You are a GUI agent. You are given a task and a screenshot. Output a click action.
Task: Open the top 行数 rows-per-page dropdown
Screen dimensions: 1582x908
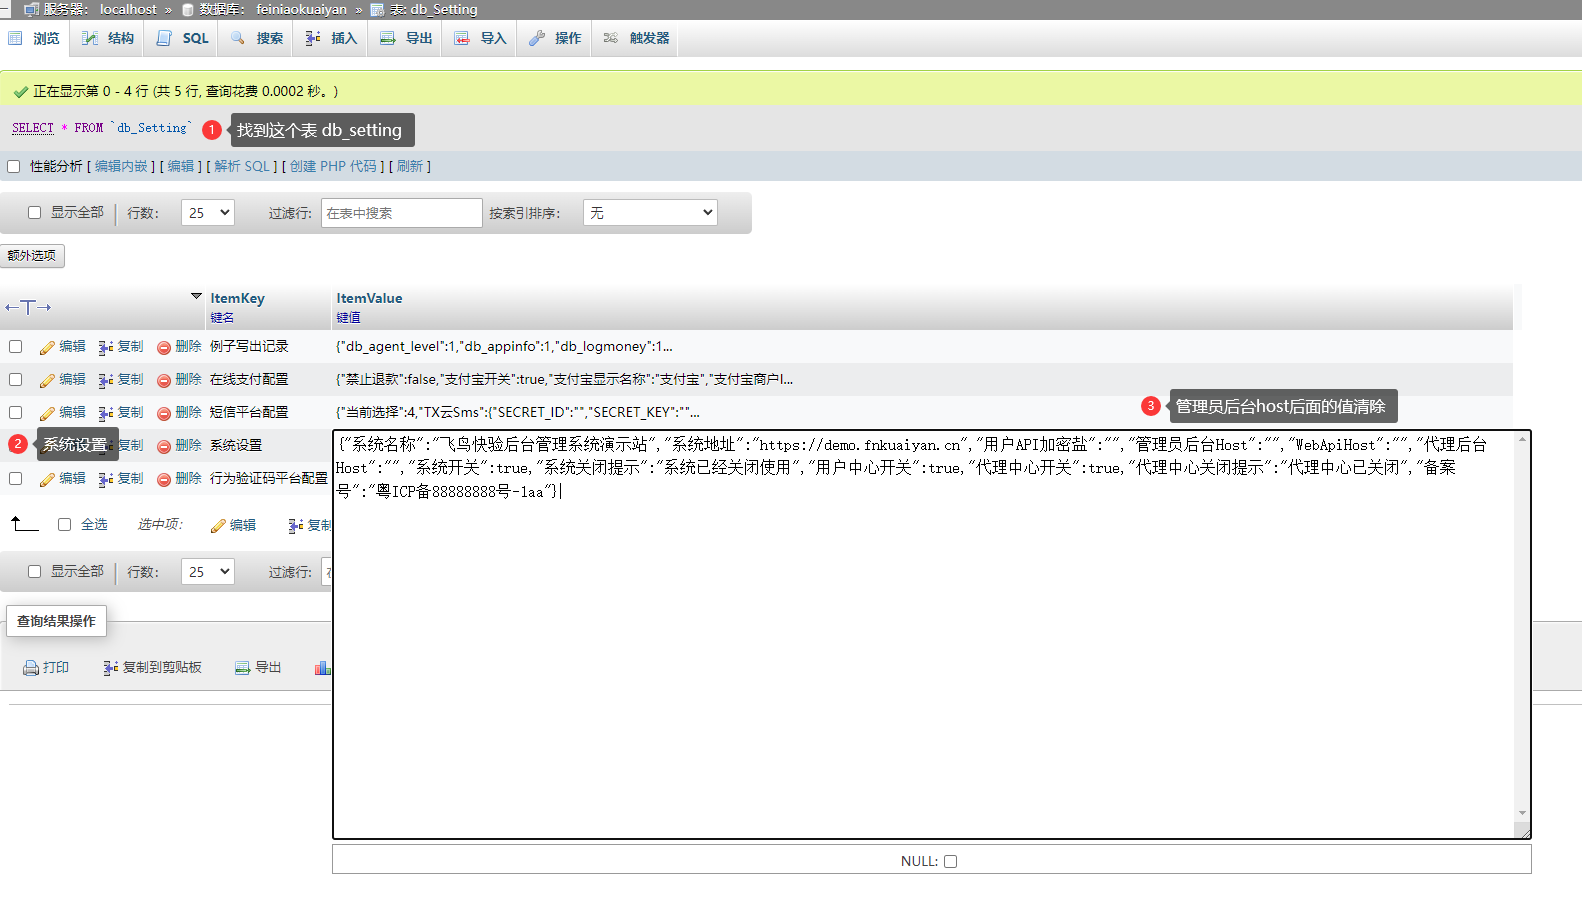207,213
